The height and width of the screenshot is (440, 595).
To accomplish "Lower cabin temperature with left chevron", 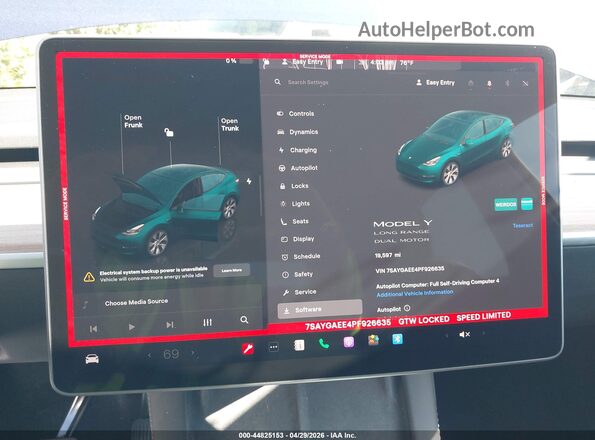I will [x=149, y=355].
